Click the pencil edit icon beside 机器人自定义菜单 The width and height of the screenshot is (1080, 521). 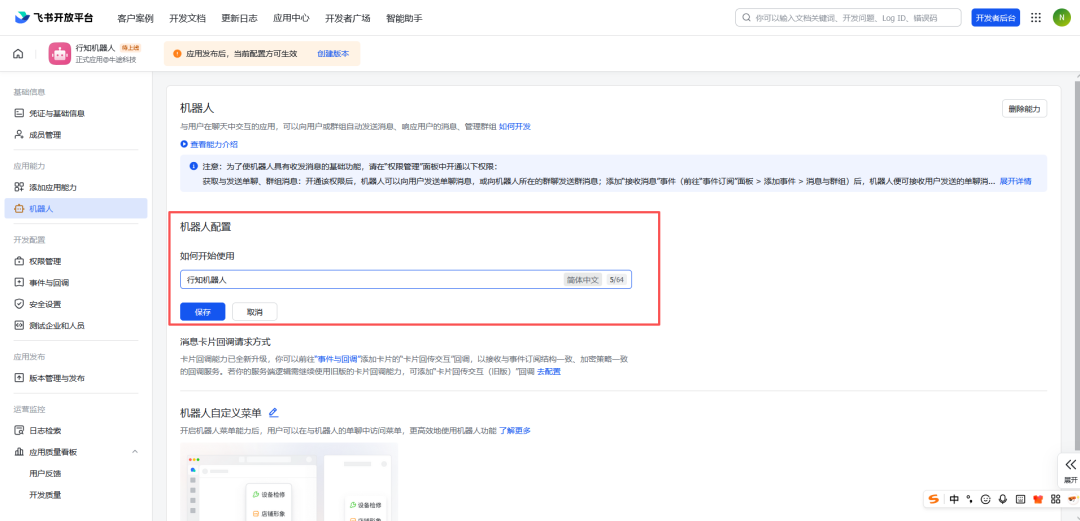pos(273,413)
